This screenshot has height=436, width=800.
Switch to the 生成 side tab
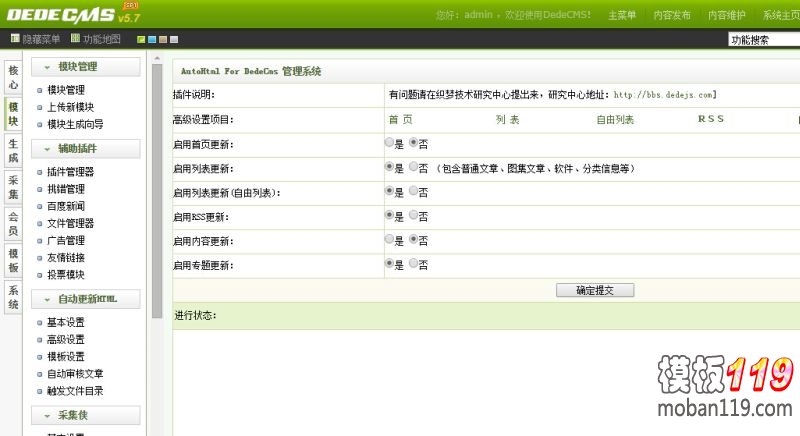tap(13, 151)
